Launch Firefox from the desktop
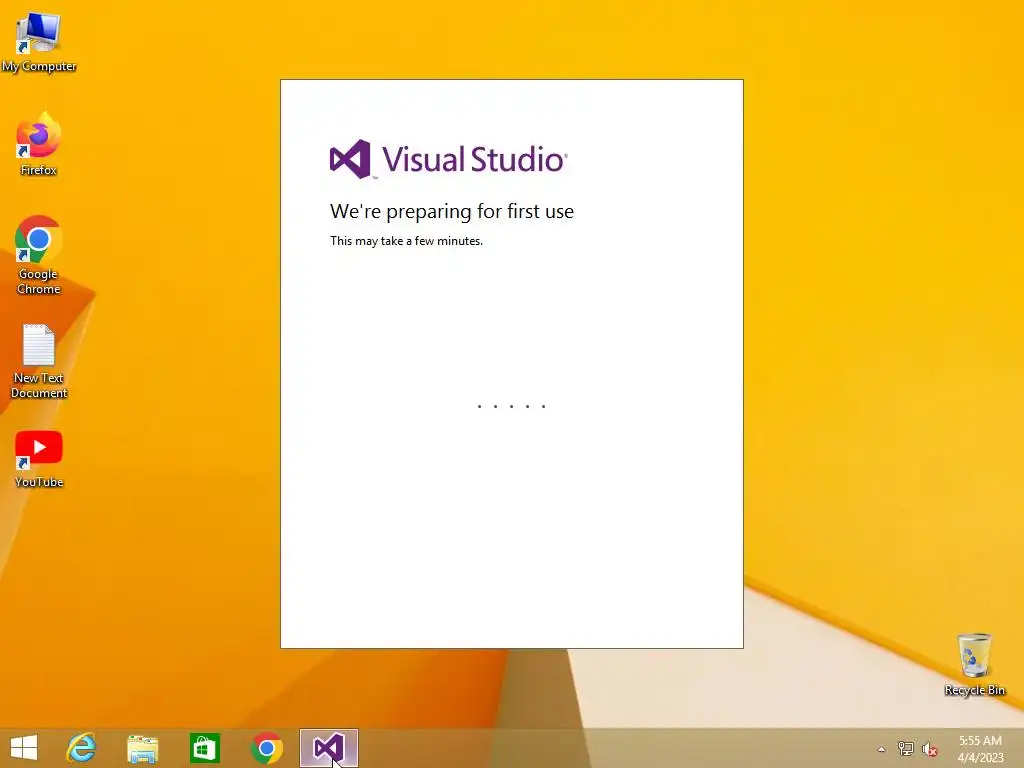Viewport: 1024px width, 768px height. [39, 144]
